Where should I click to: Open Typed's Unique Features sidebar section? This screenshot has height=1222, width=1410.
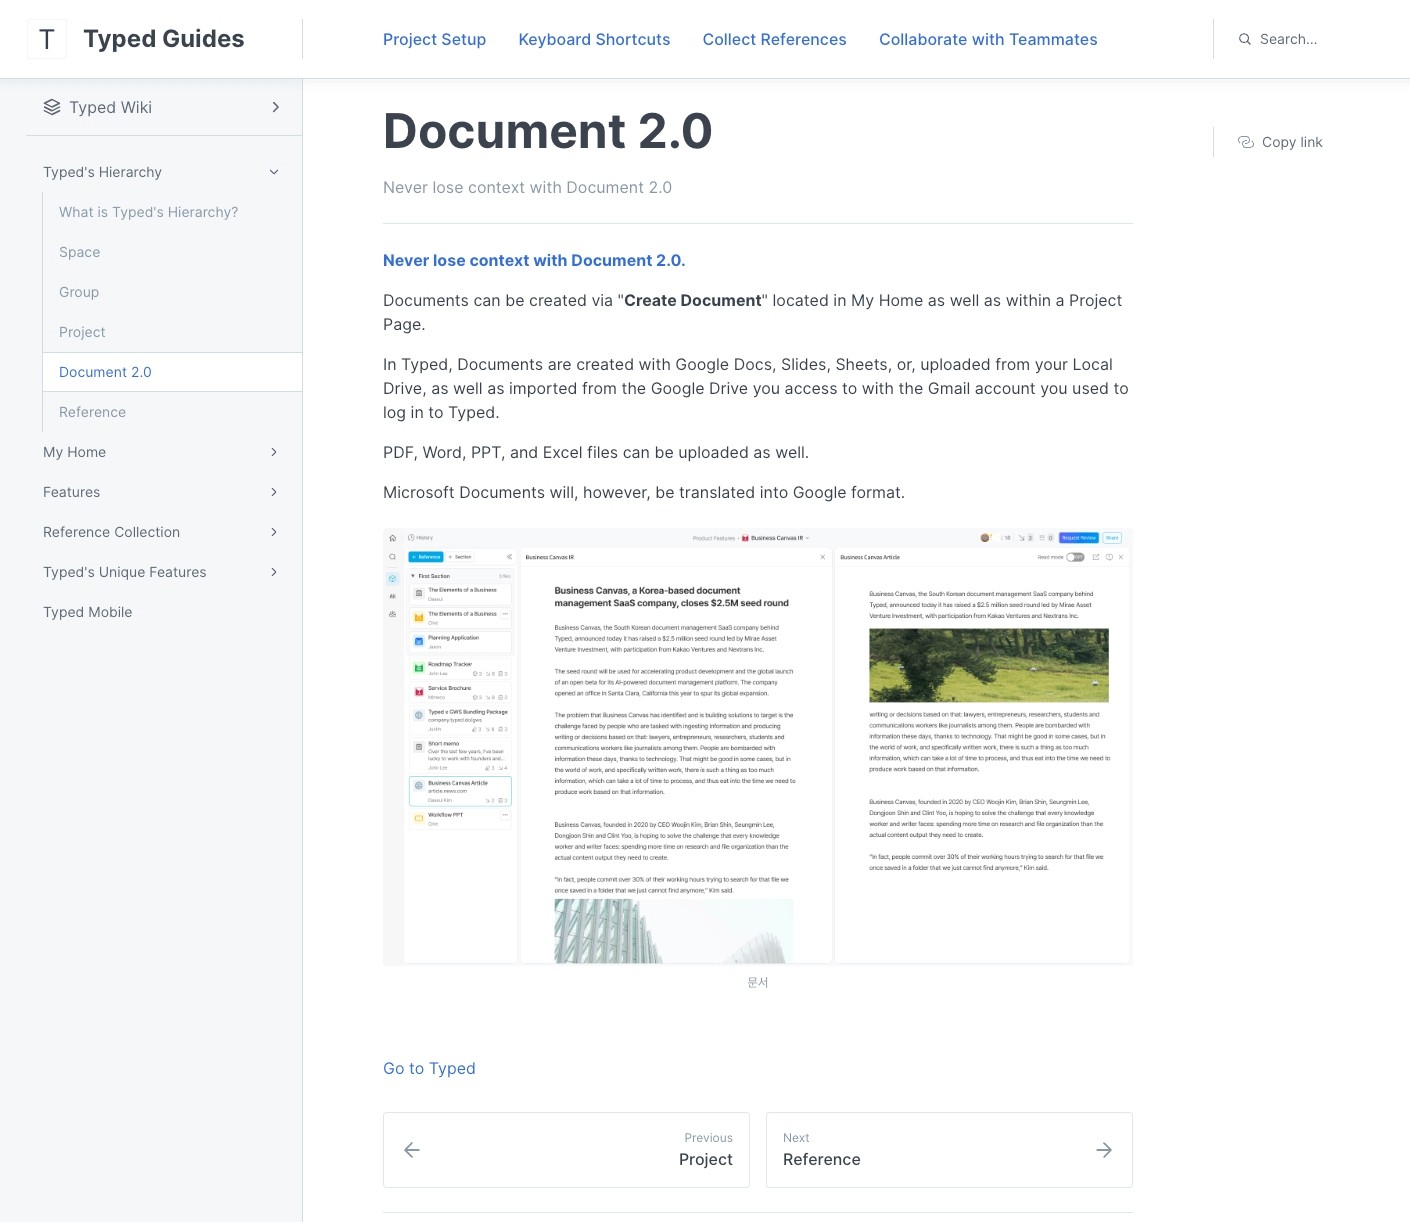coord(124,572)
